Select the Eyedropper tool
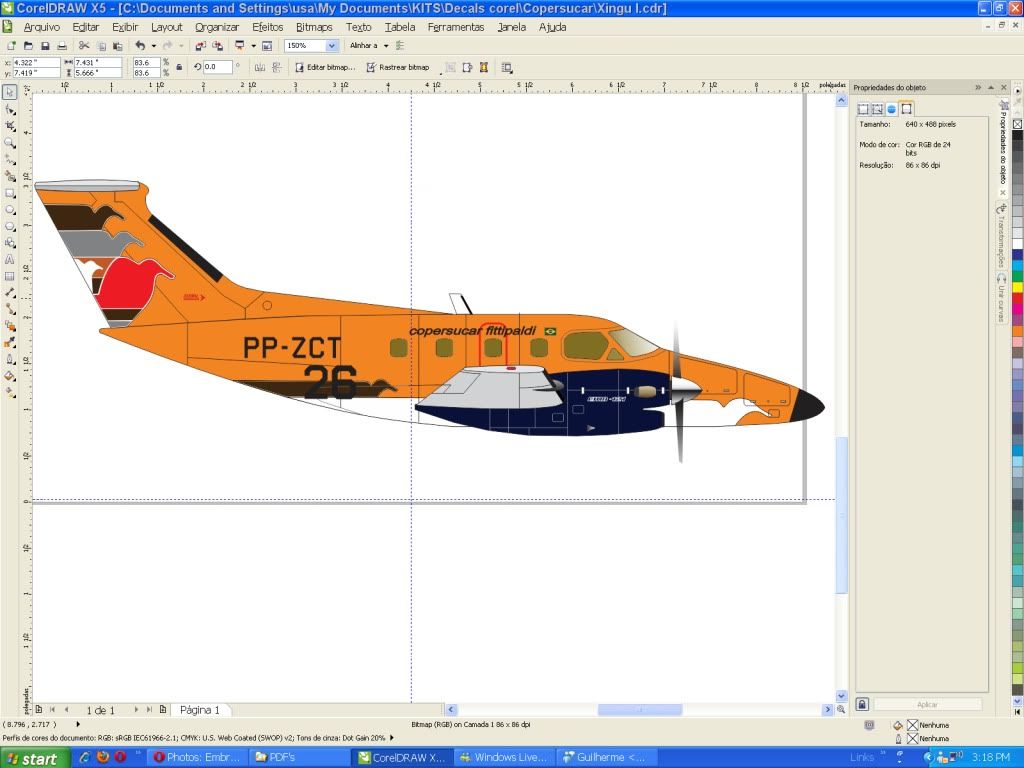 10,343
